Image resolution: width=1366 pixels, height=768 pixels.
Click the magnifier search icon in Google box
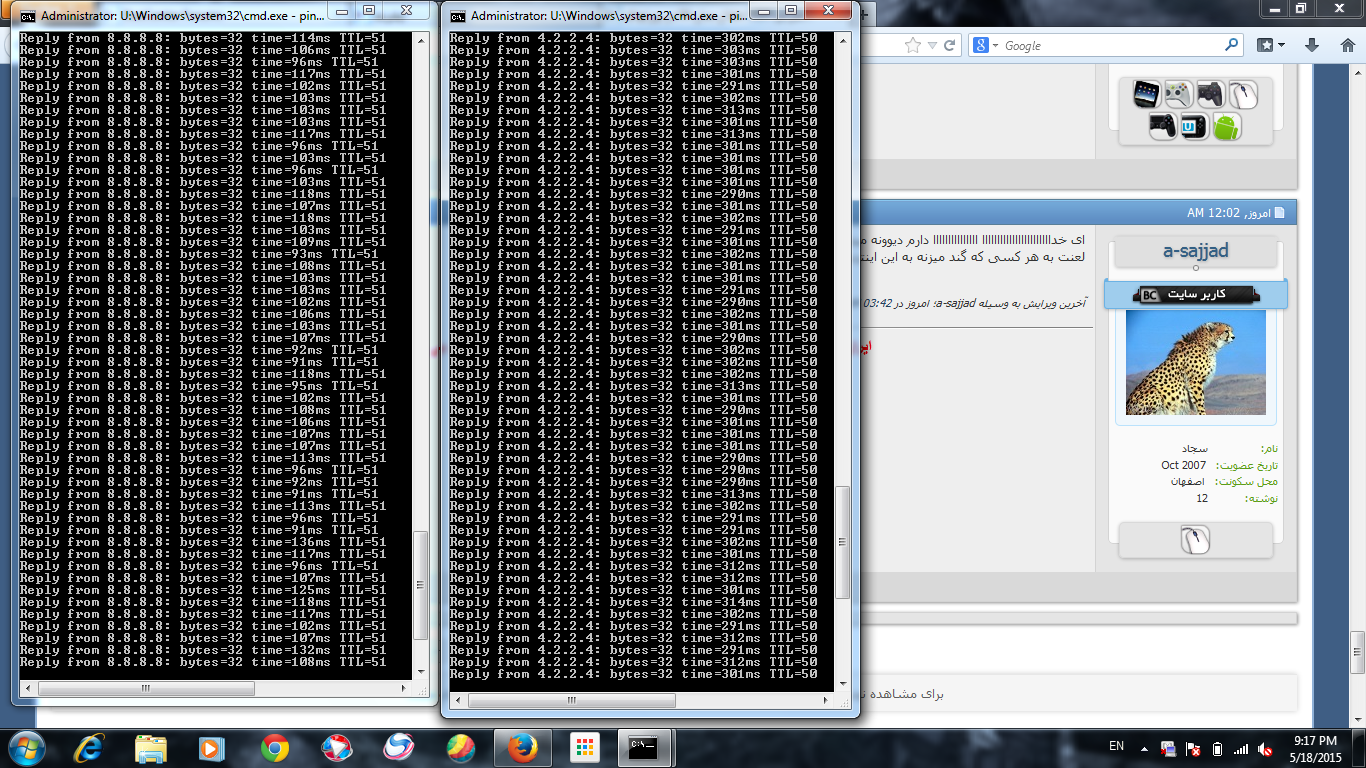1231,45
